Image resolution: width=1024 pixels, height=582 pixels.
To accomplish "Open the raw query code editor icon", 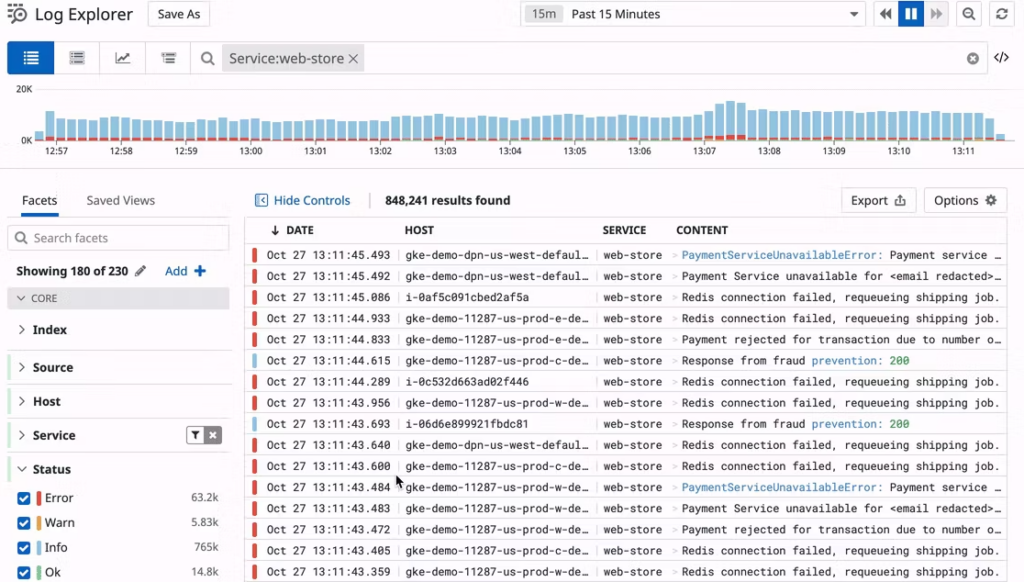I will pyautogui.click(x=1001, y=57).
